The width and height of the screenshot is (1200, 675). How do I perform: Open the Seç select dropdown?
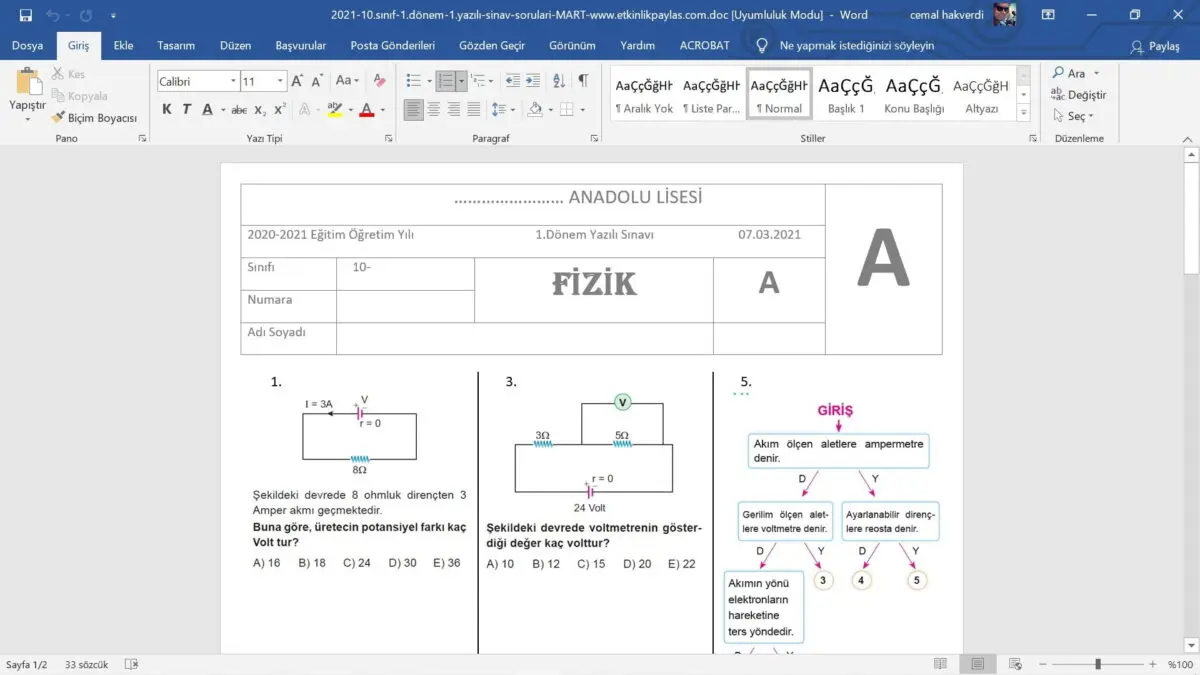click(x=1074, y=116)
